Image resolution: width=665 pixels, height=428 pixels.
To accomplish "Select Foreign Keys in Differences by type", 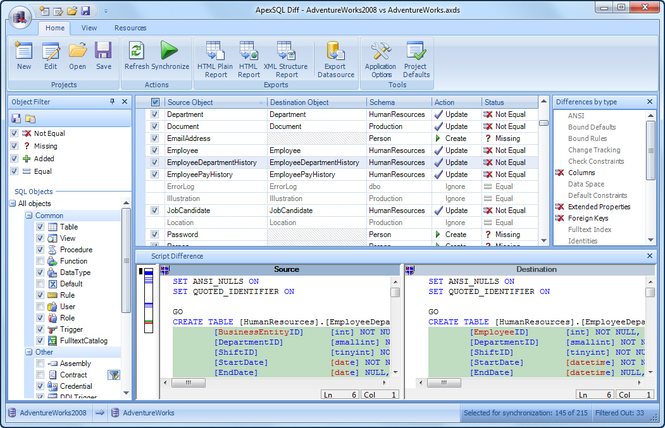I will coord(588,218).
